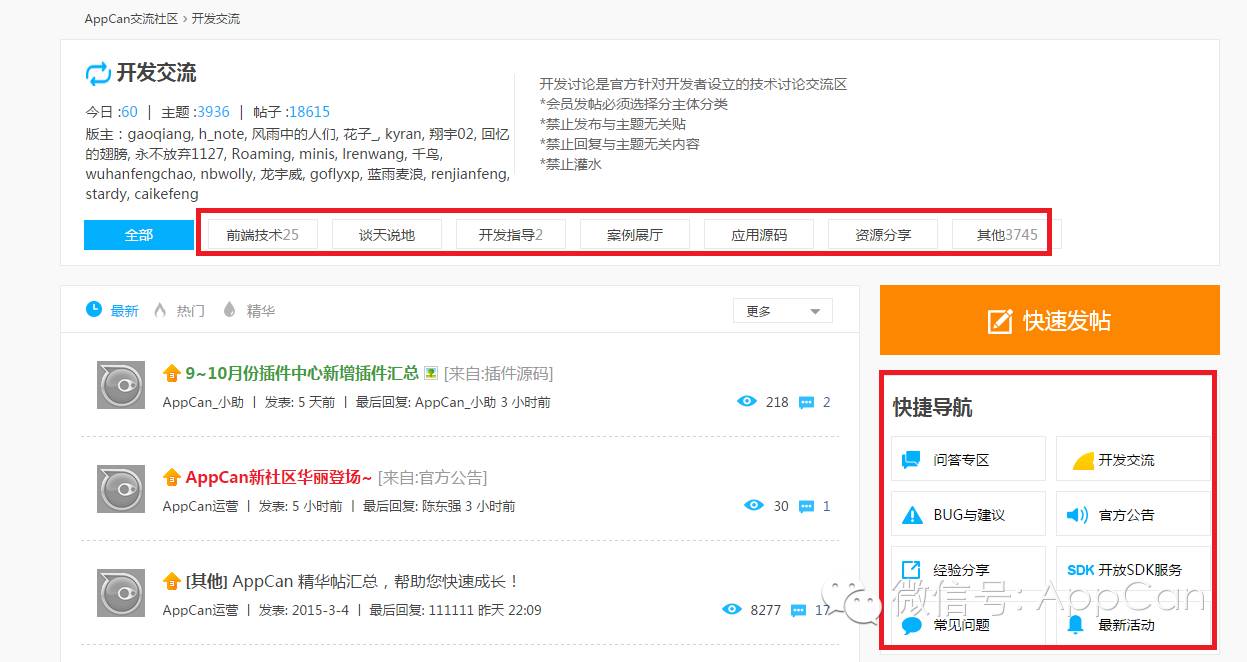Select the 应用源码 category tab

pyautogui.click(x=759, y=235)
